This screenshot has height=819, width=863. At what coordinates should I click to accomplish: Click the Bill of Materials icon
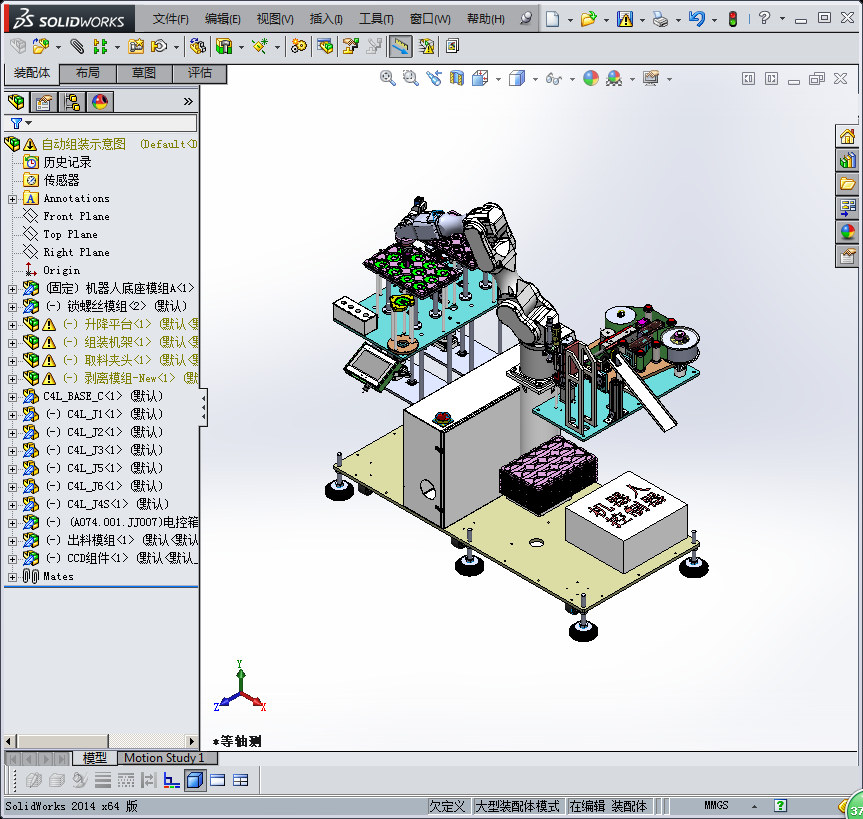pyautogui.click(x=325, y=46)
